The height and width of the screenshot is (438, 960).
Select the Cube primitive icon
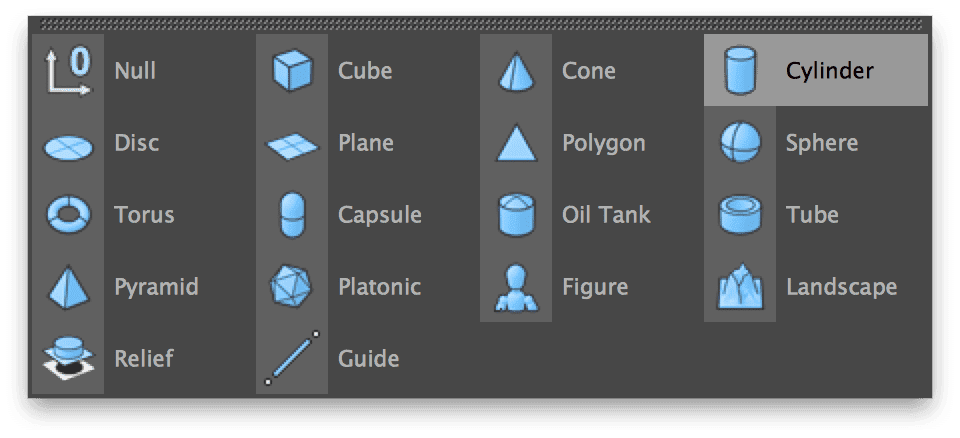(292, 71)
